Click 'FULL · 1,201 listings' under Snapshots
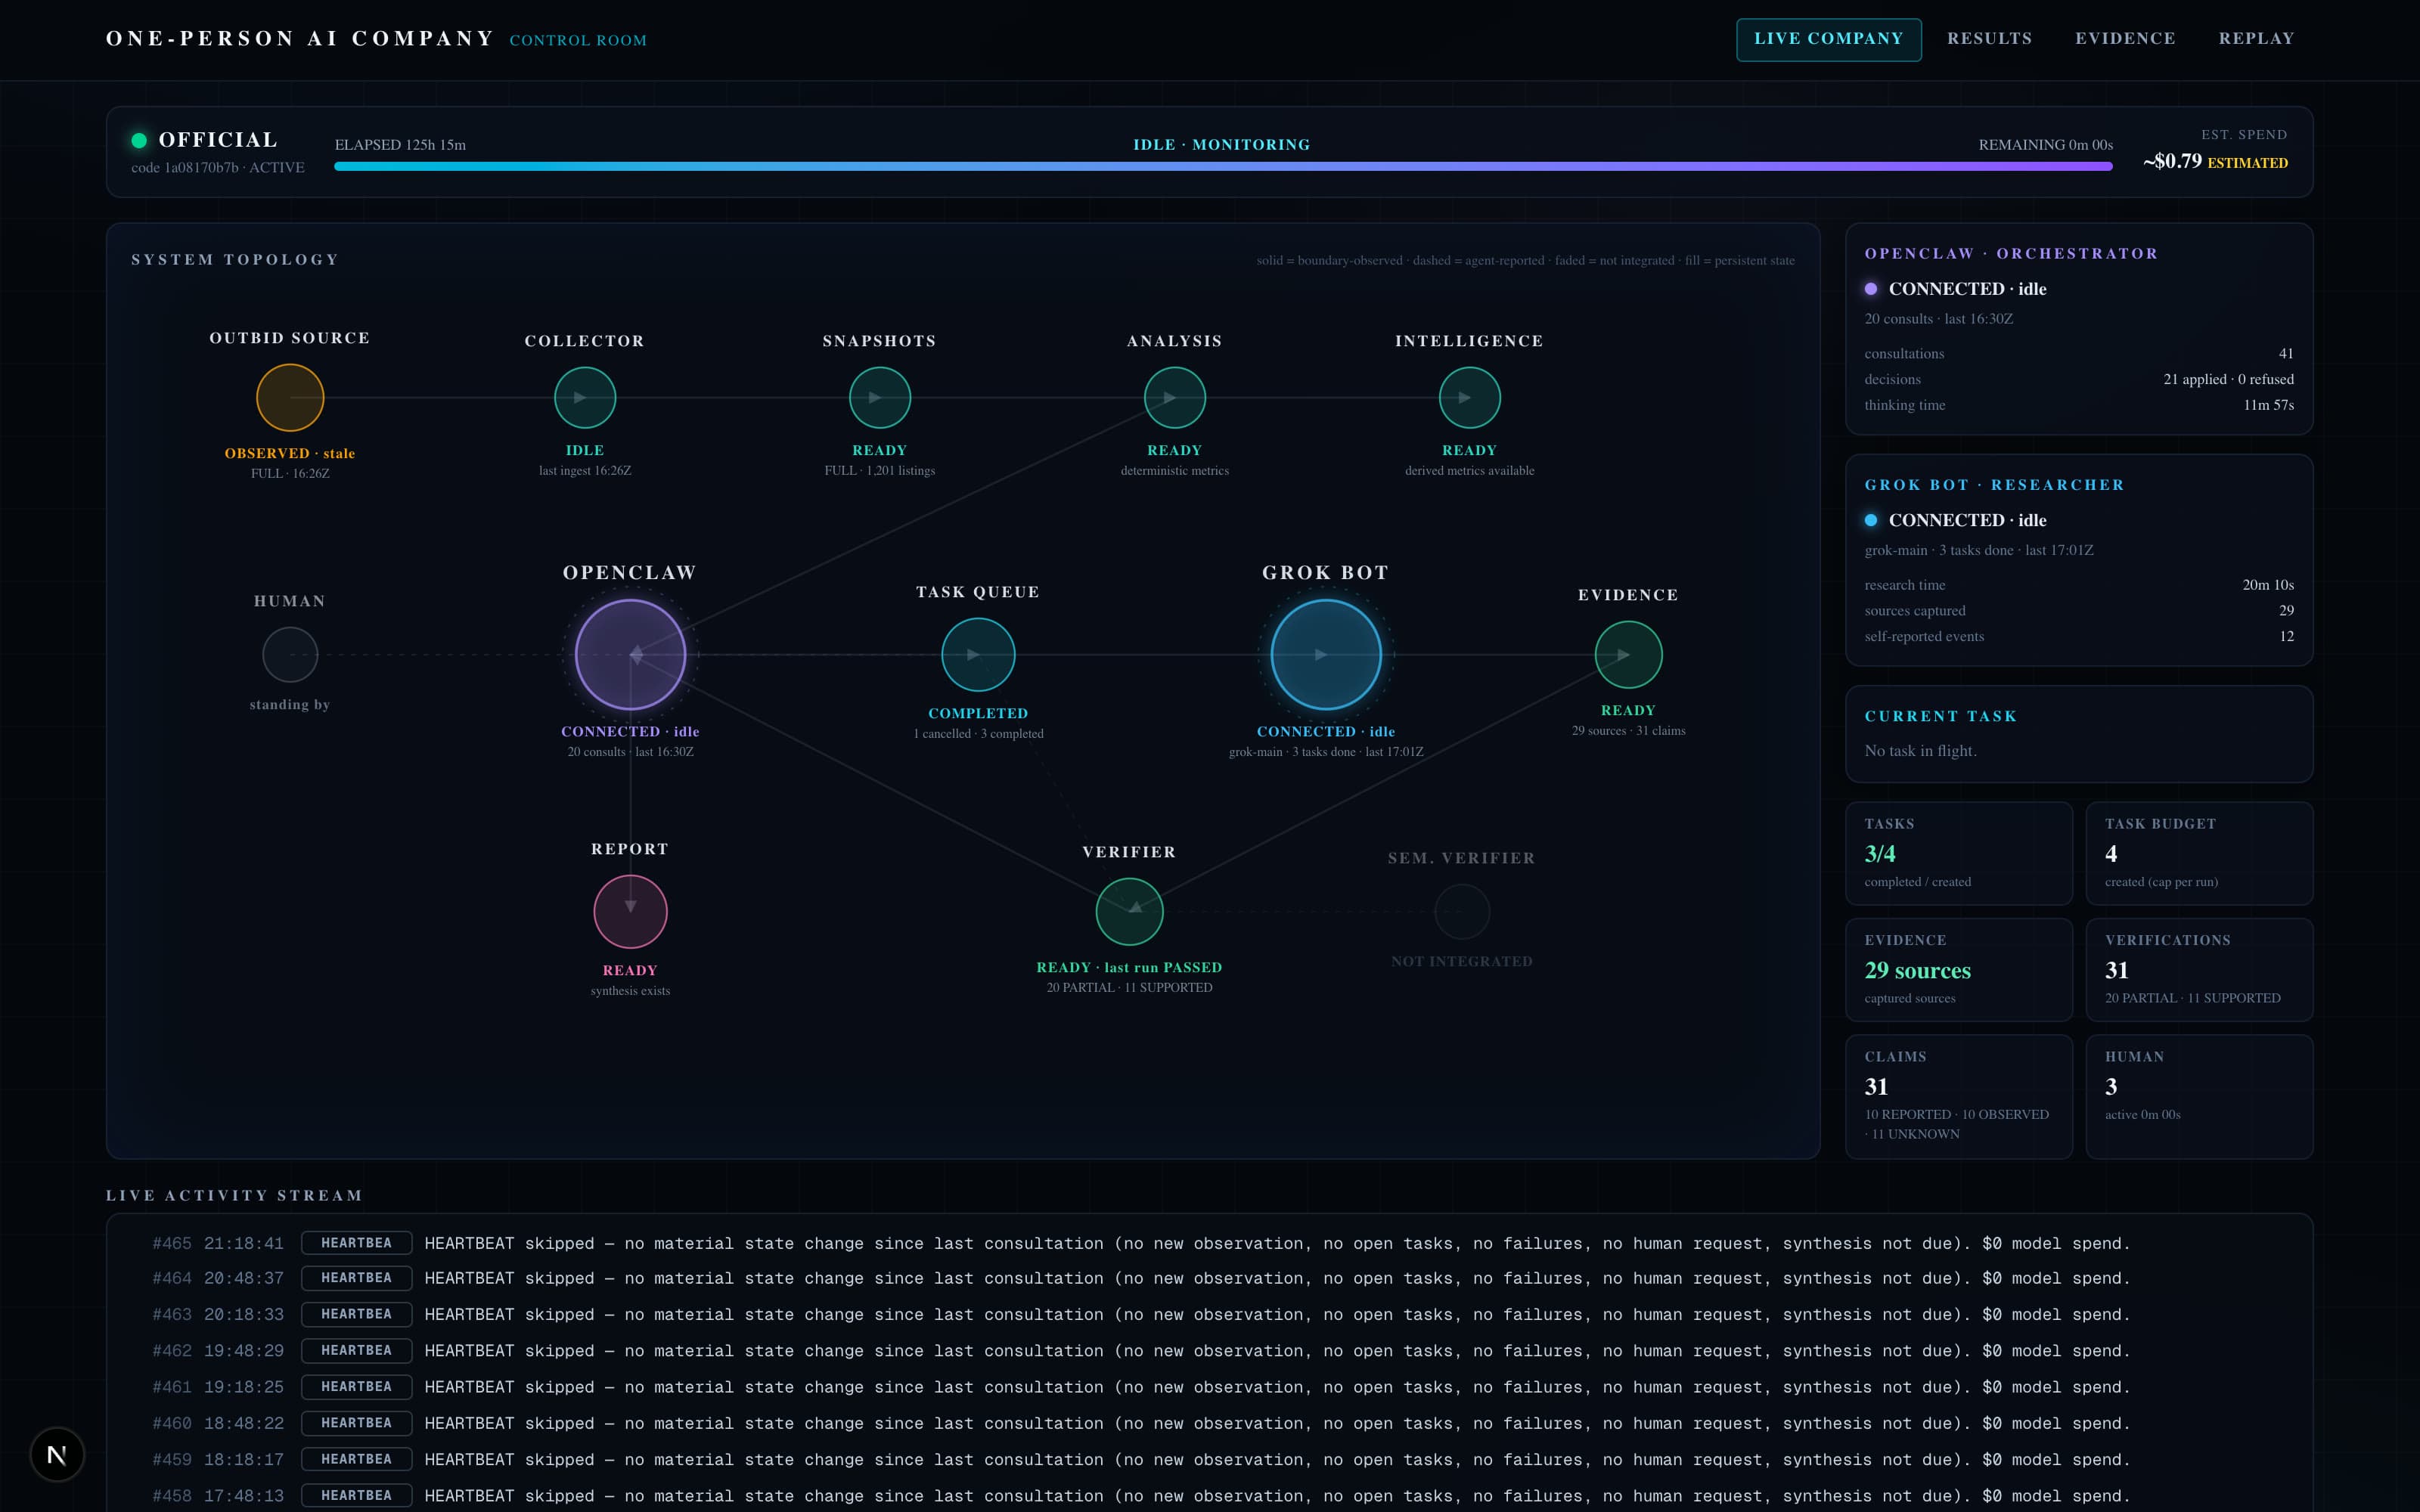Image resolution: width=2420 pixels, height=1512 pixels. 880,470
